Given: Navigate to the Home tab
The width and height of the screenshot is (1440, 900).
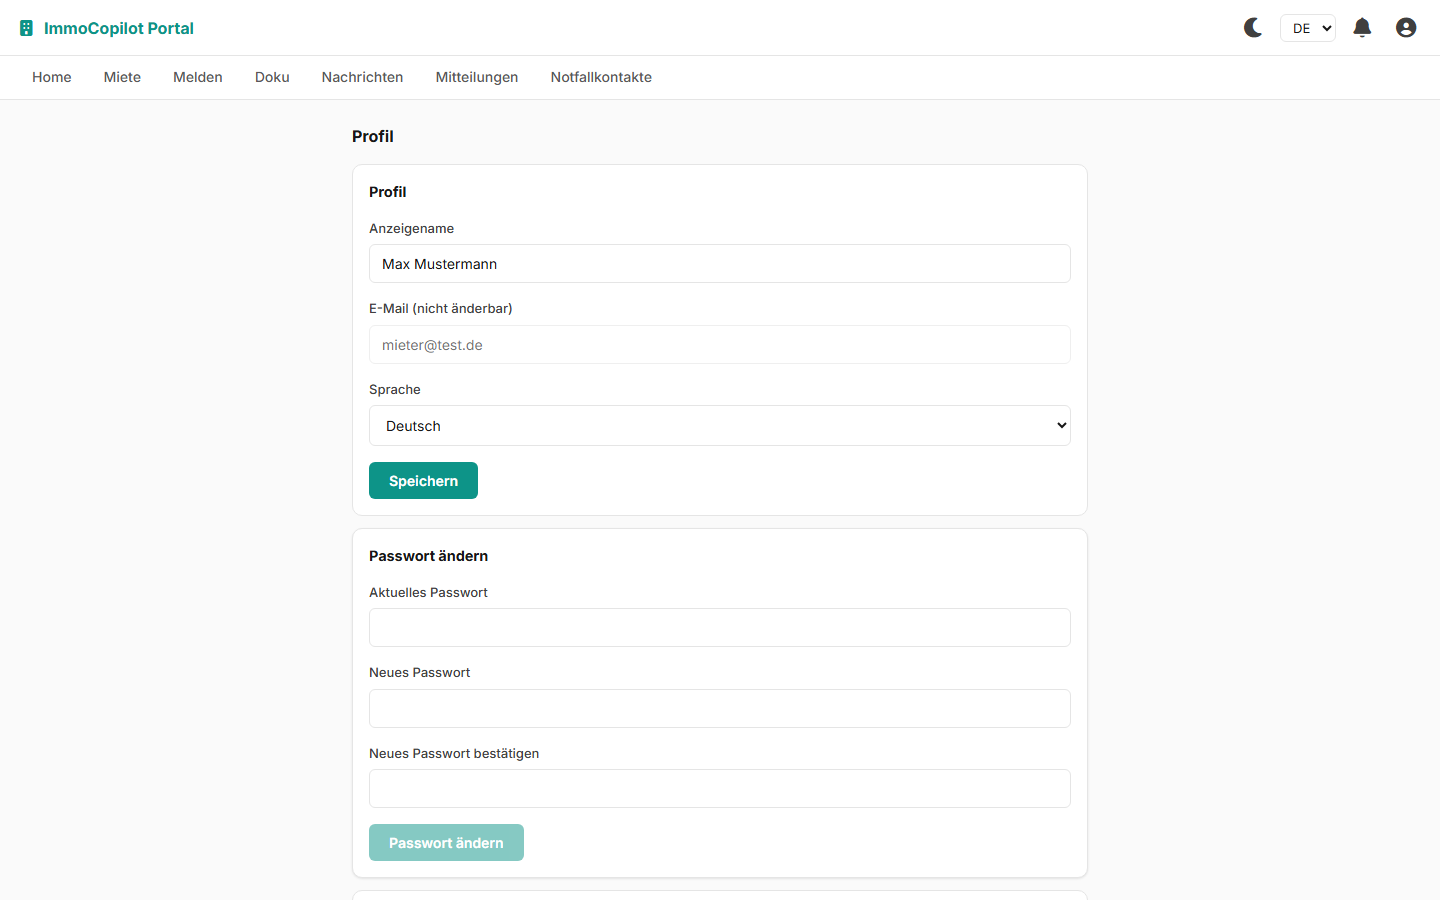Looking at the screenshot, I should (x=51, y=77).
